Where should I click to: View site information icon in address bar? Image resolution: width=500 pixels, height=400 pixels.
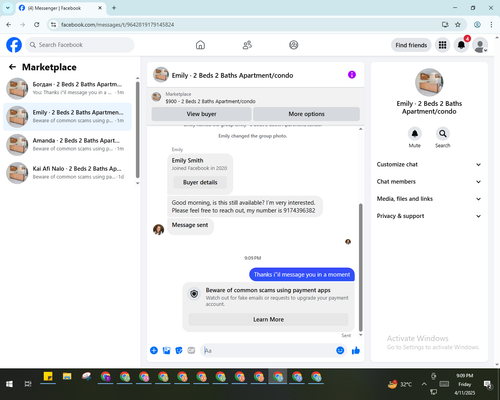(x=53, y=25)
